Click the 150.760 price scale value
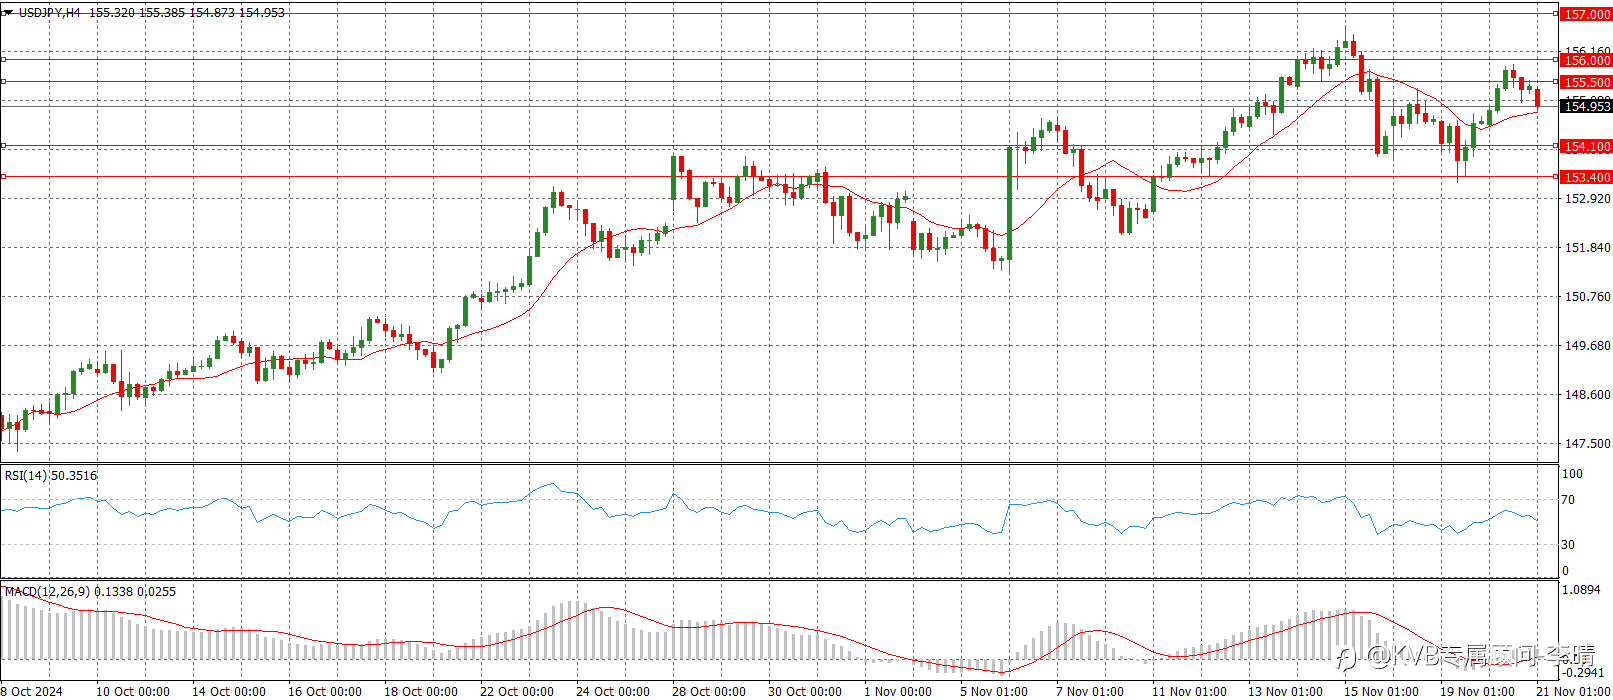Screen dimensions: 1613x700 pyautogui.click(x=1588, y=297)
